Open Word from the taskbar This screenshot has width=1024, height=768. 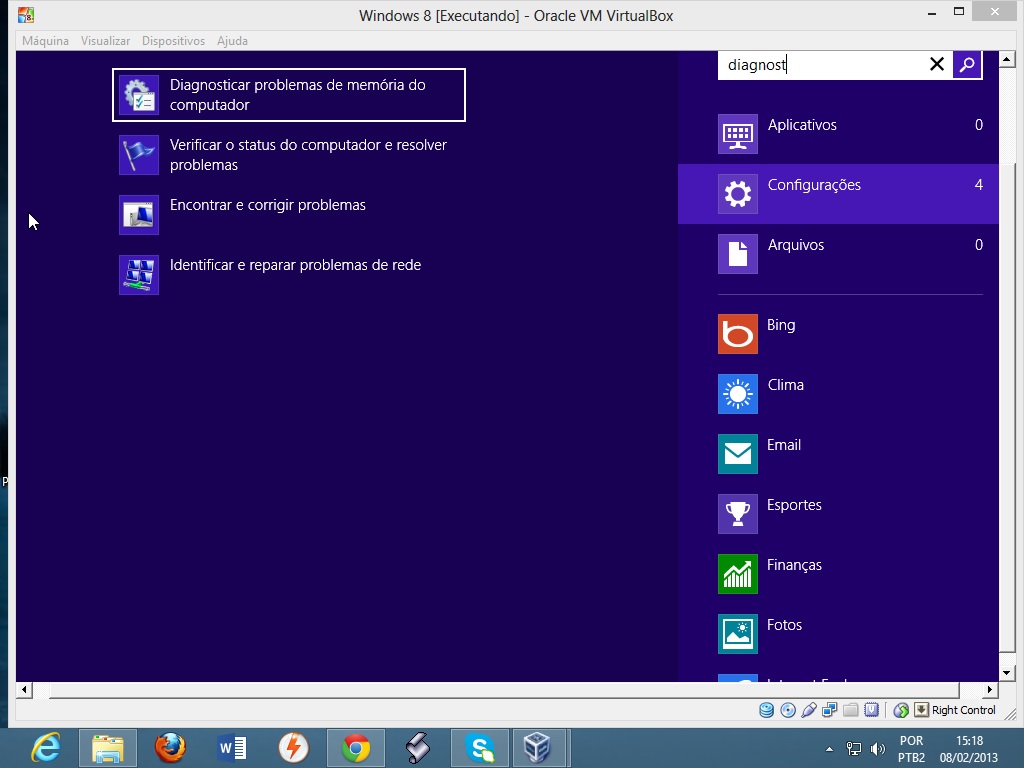click(x=232, y=748)
